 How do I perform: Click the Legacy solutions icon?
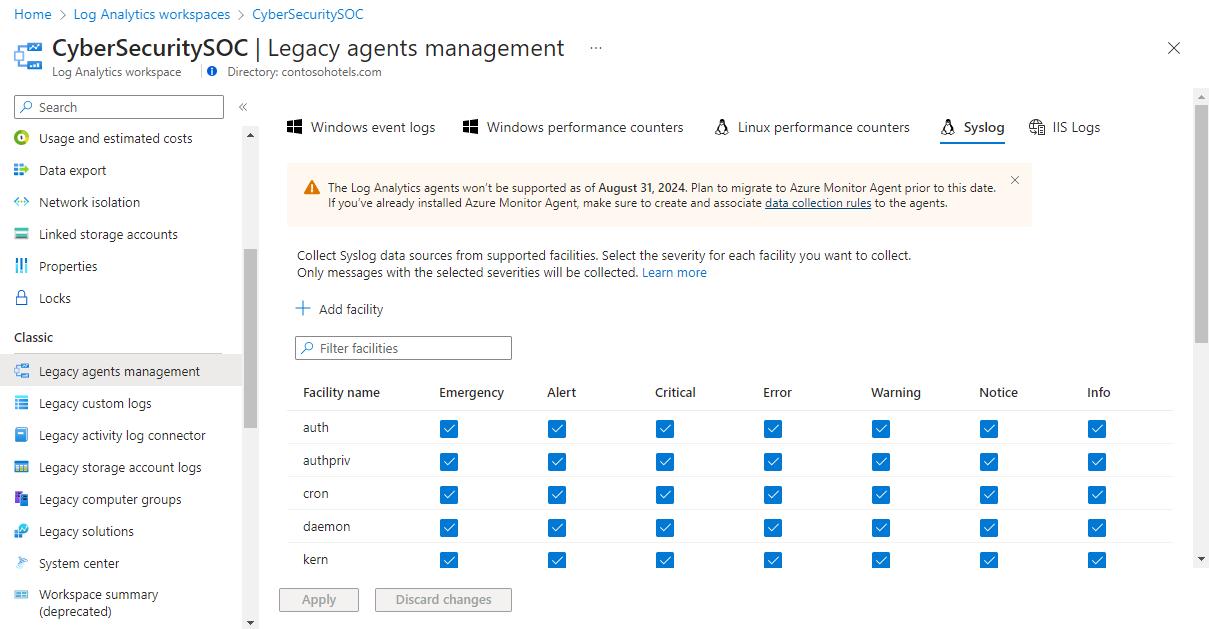pos(22,531)
